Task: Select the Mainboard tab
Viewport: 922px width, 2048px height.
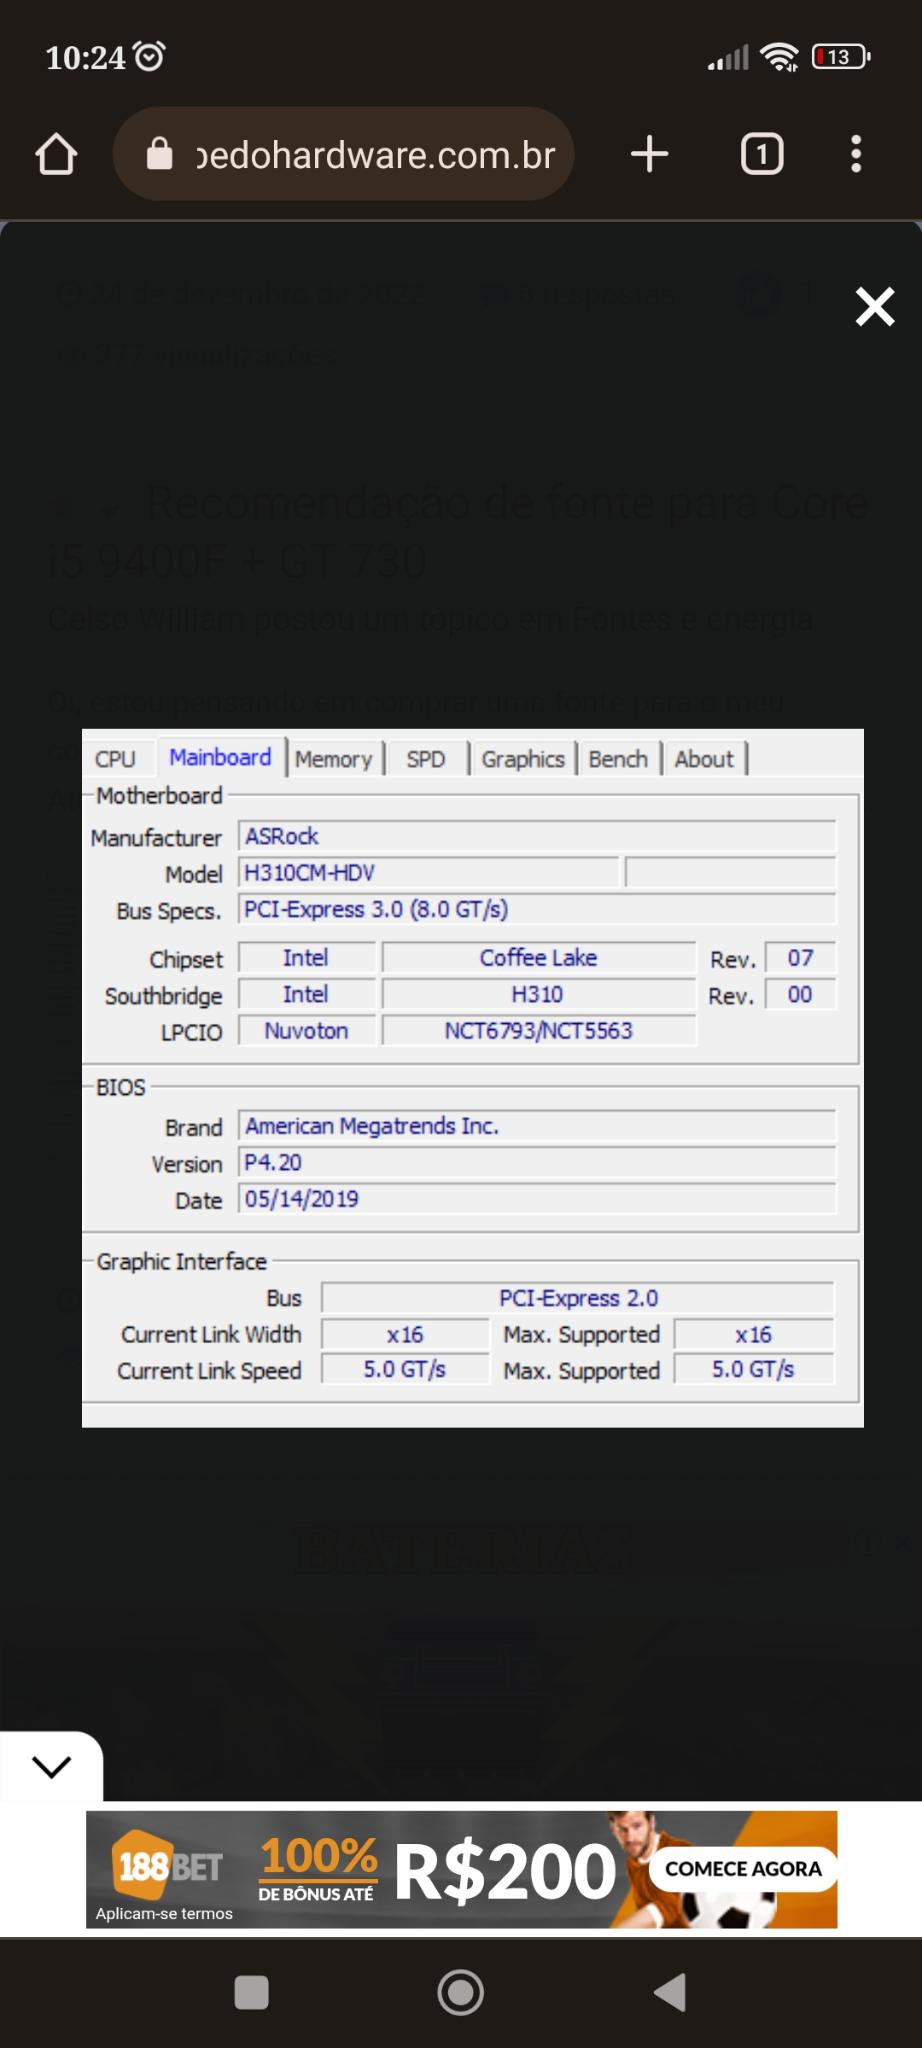Action: pyautogui.click(x=220, y=757)
